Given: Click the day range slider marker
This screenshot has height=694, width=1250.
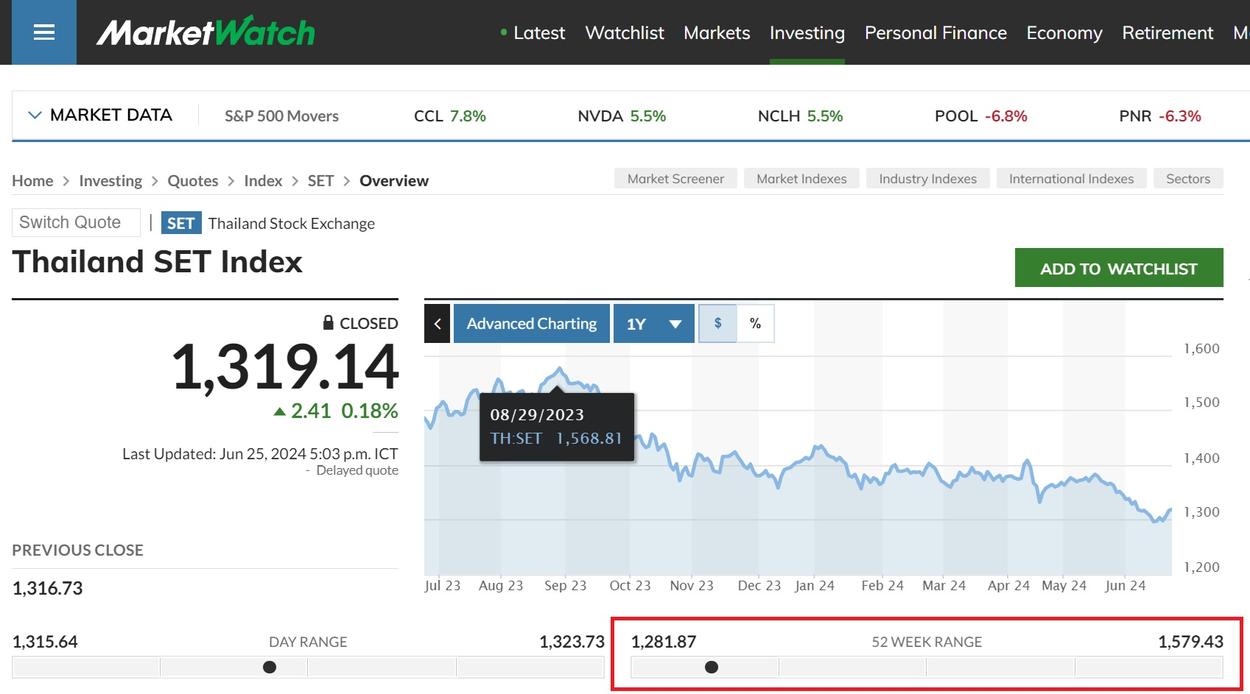Looking at the screenshot, I should 269,667.
